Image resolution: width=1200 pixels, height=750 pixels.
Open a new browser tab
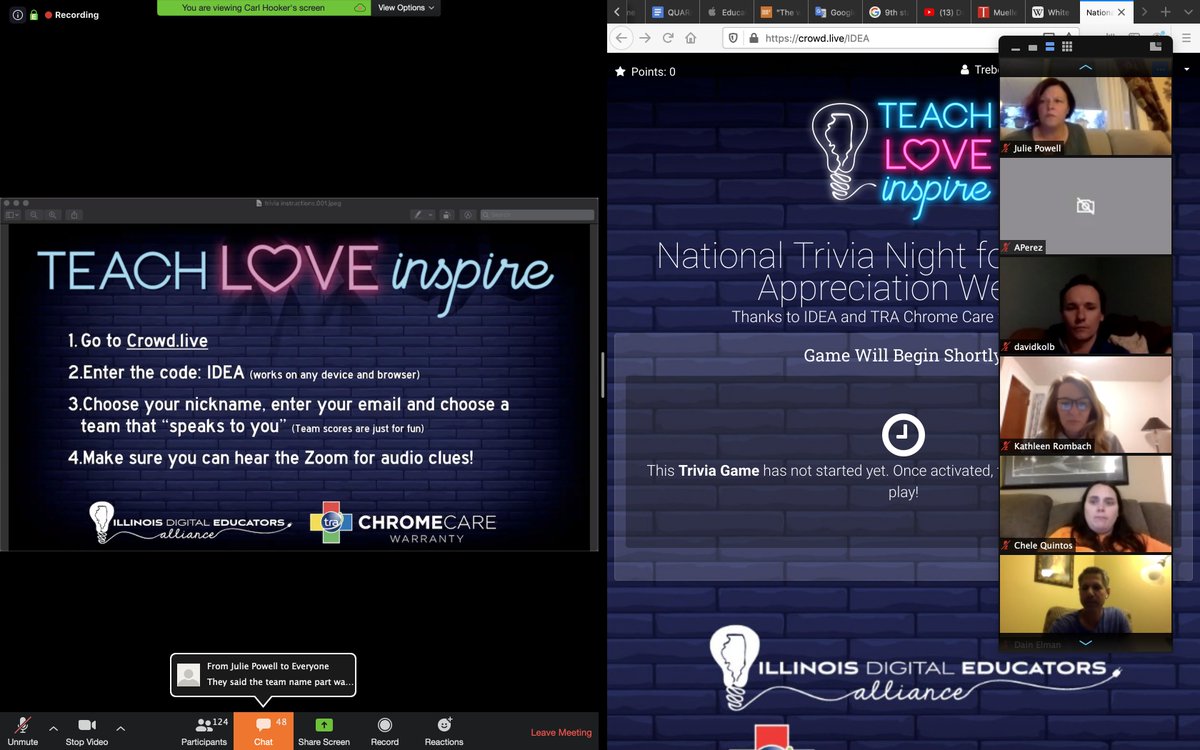click(1165, 12)
